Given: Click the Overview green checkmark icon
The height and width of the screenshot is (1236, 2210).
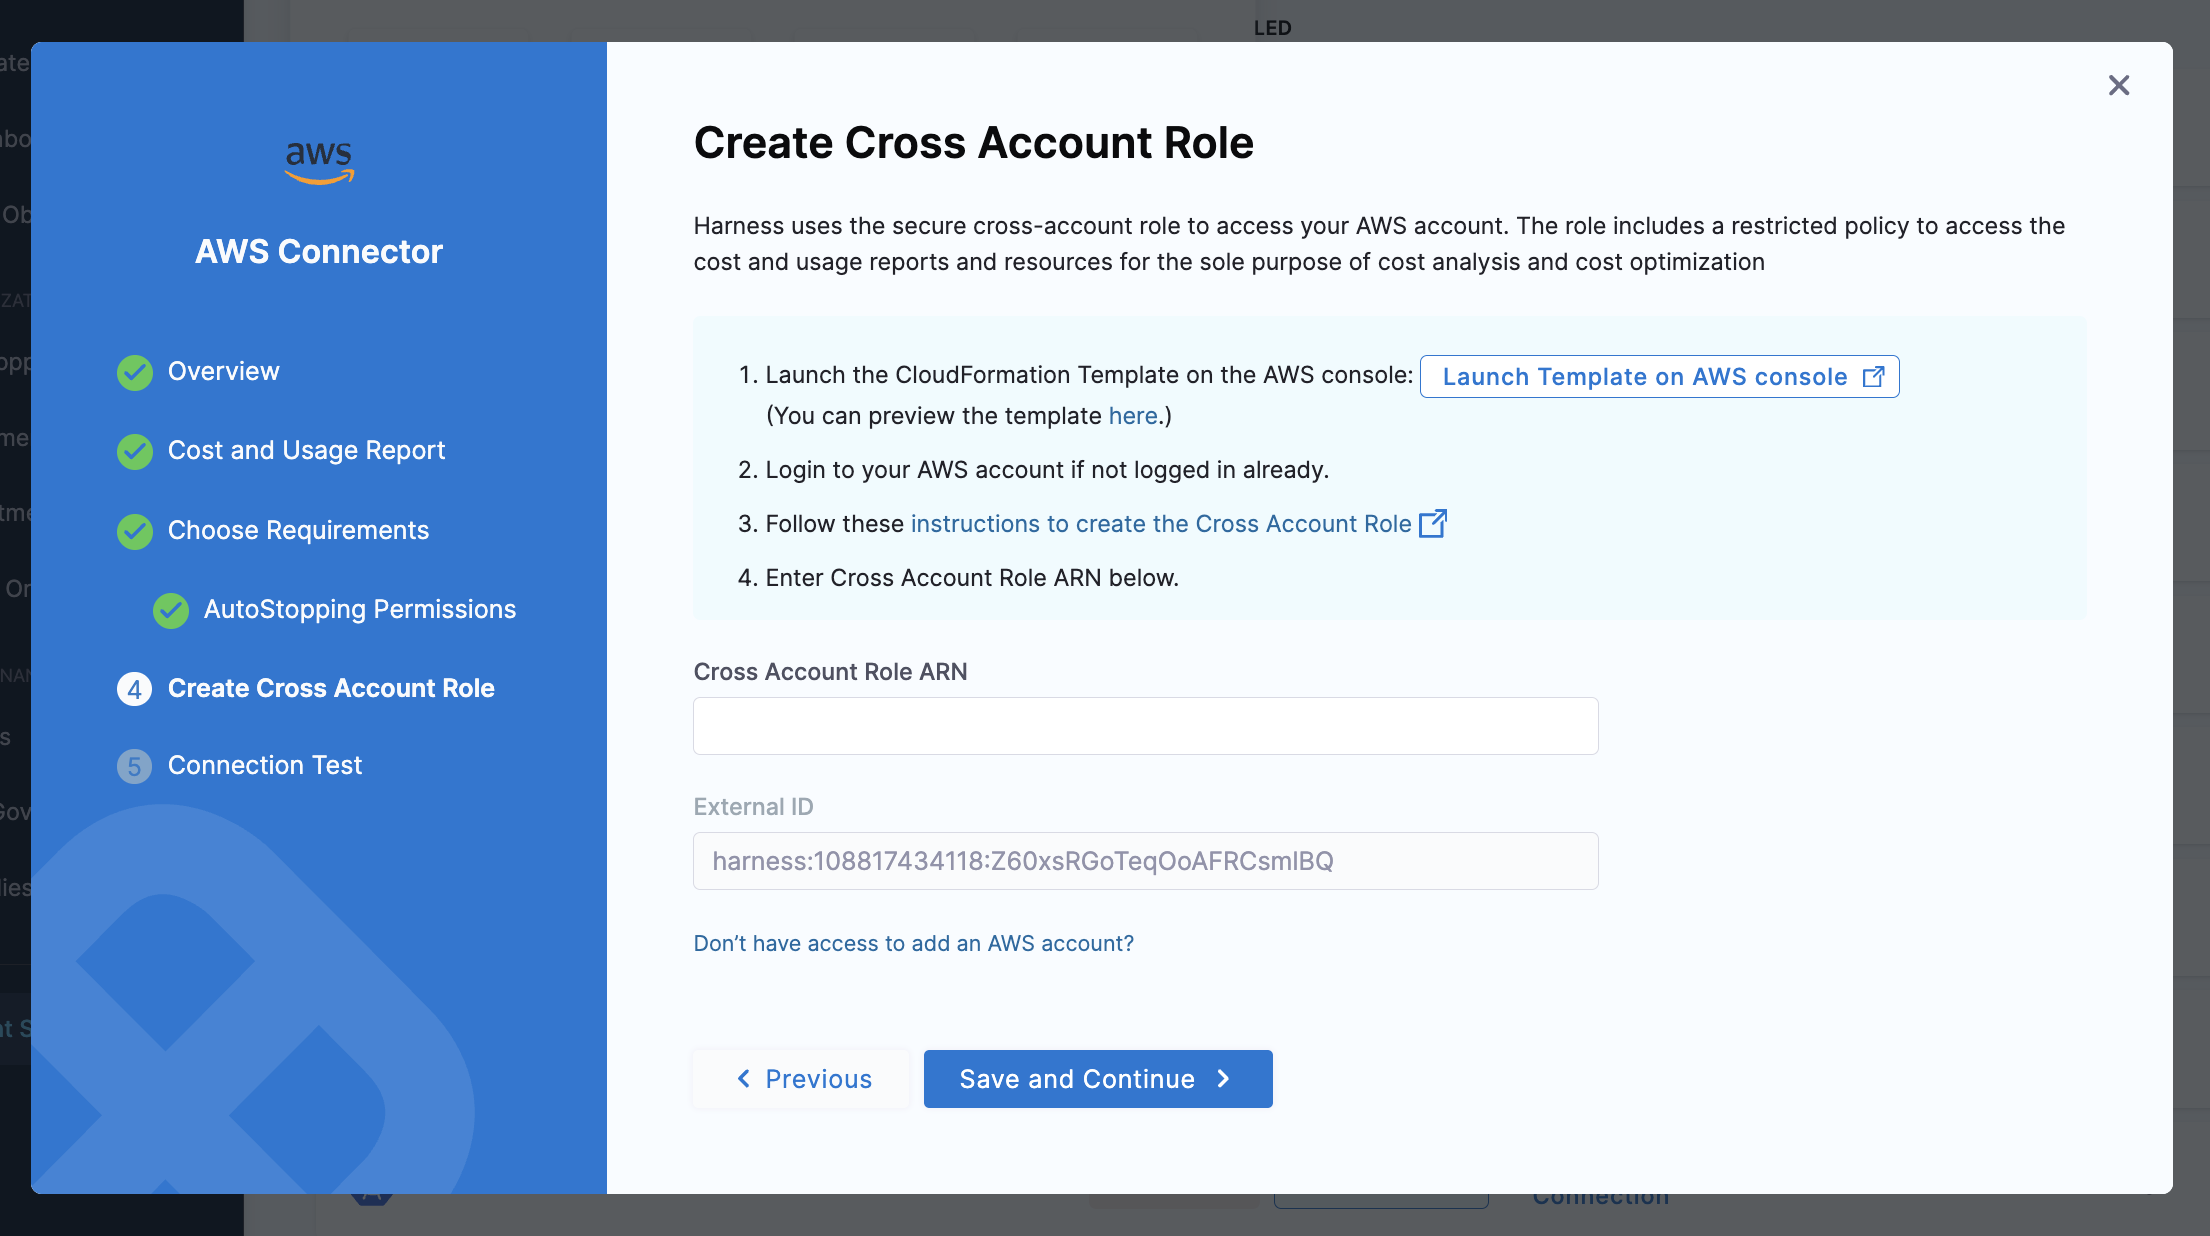Looking at the screenshot, I should pyautogui.click(x=135, y=372).
